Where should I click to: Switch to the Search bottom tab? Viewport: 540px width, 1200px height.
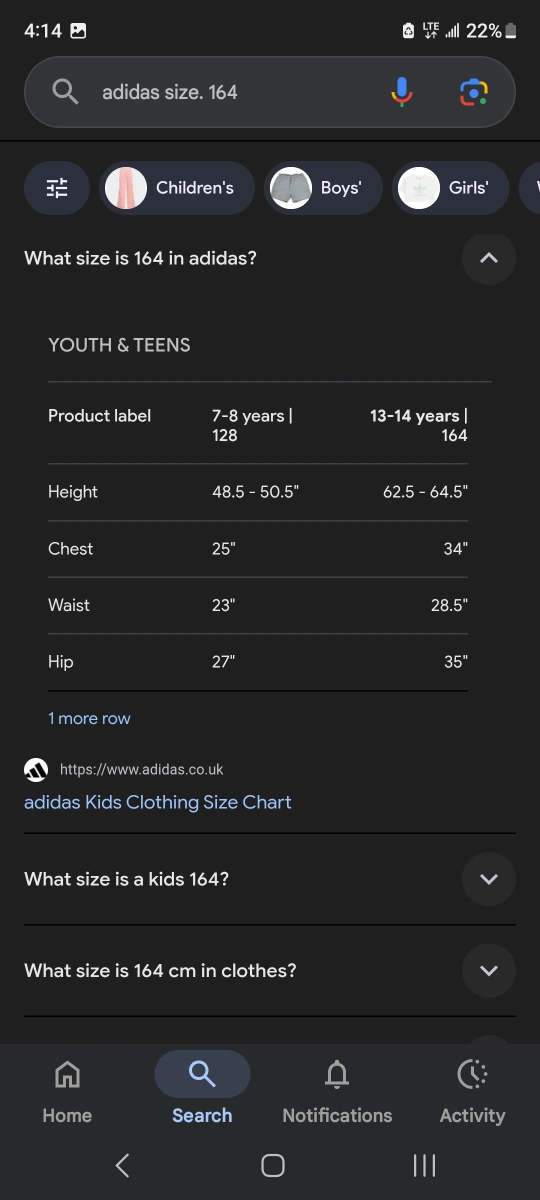click(202, 1088)
